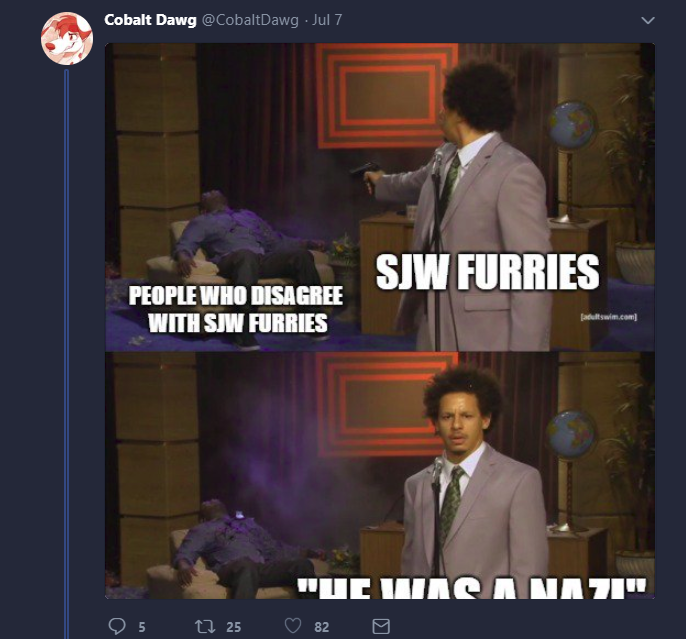The width and height of the screenshot is (686, 639).
Task: Click the adultswim.com watermark in the image
Action: (x=609, y=317)
